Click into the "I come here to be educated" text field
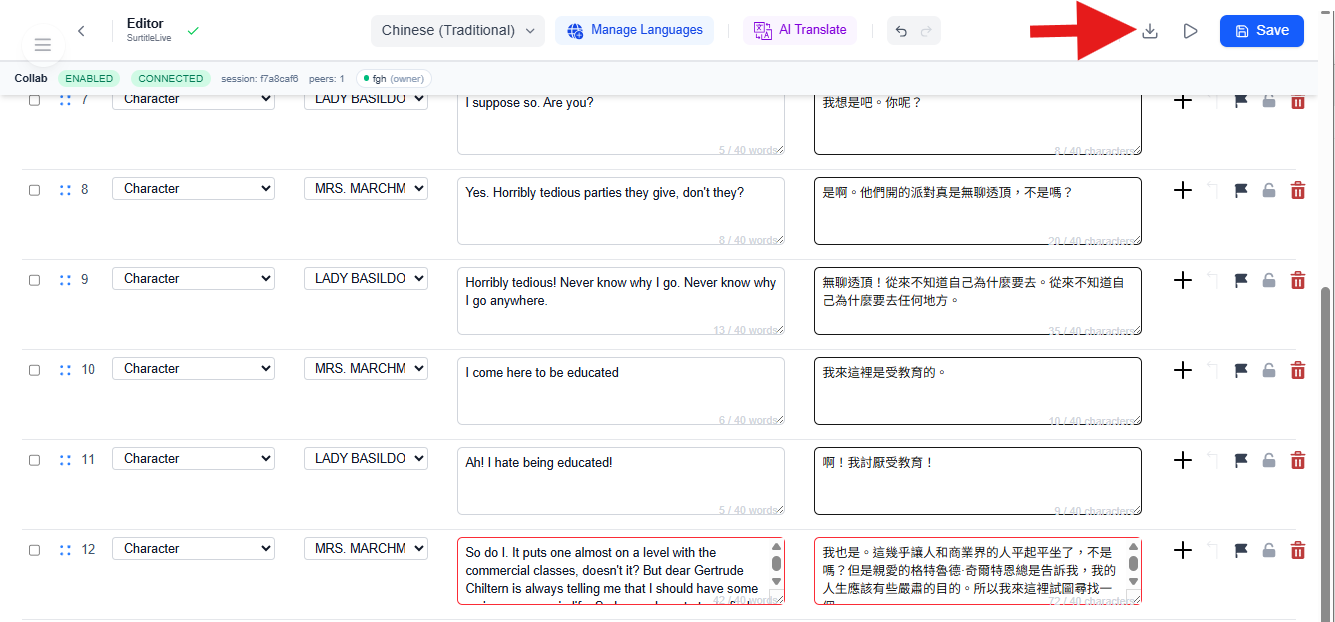 (x=620, y=390)
